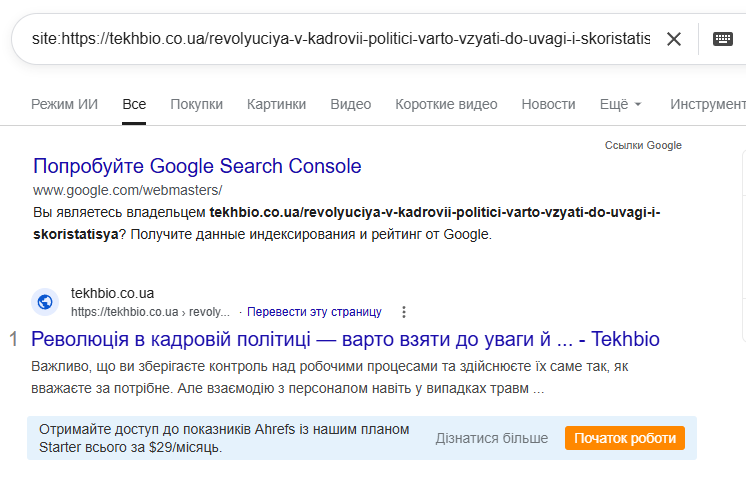Select the Все tab

[134, 104]
